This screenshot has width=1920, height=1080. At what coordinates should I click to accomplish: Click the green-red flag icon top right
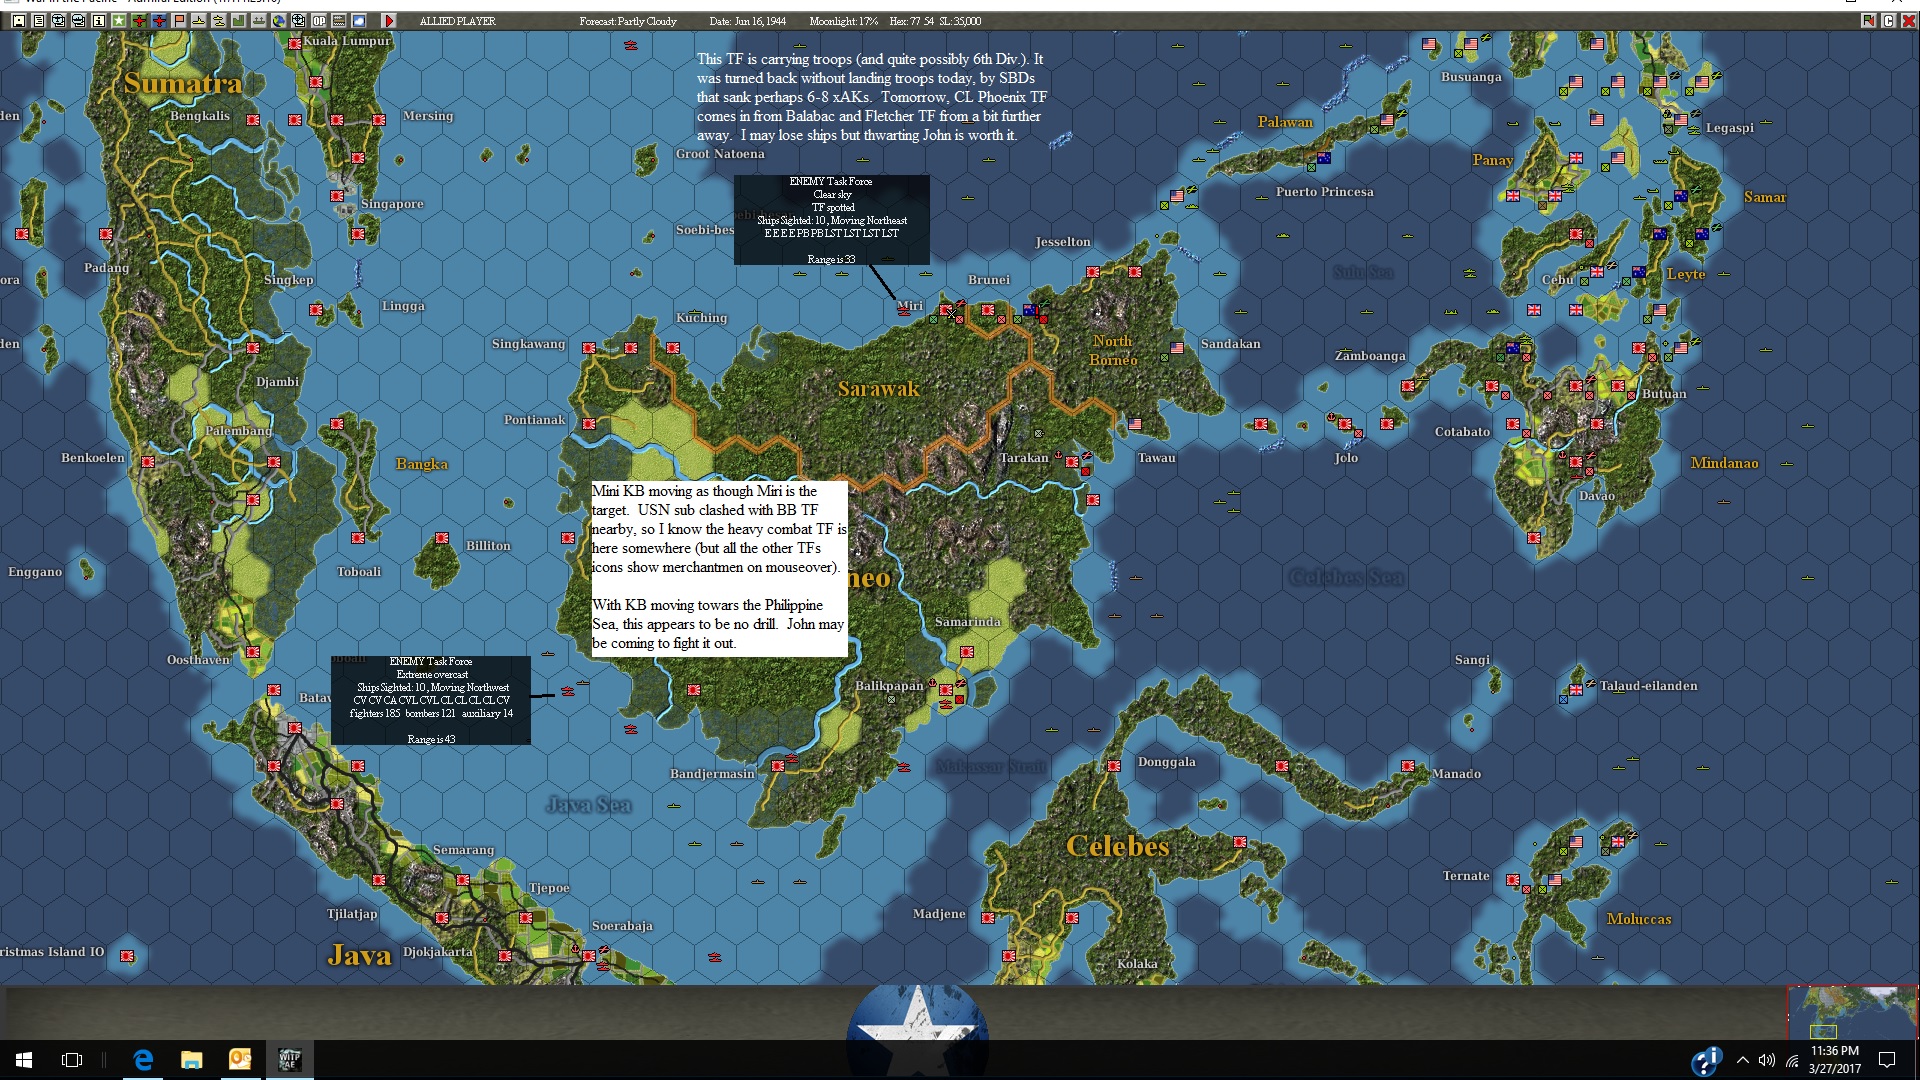1868,20
